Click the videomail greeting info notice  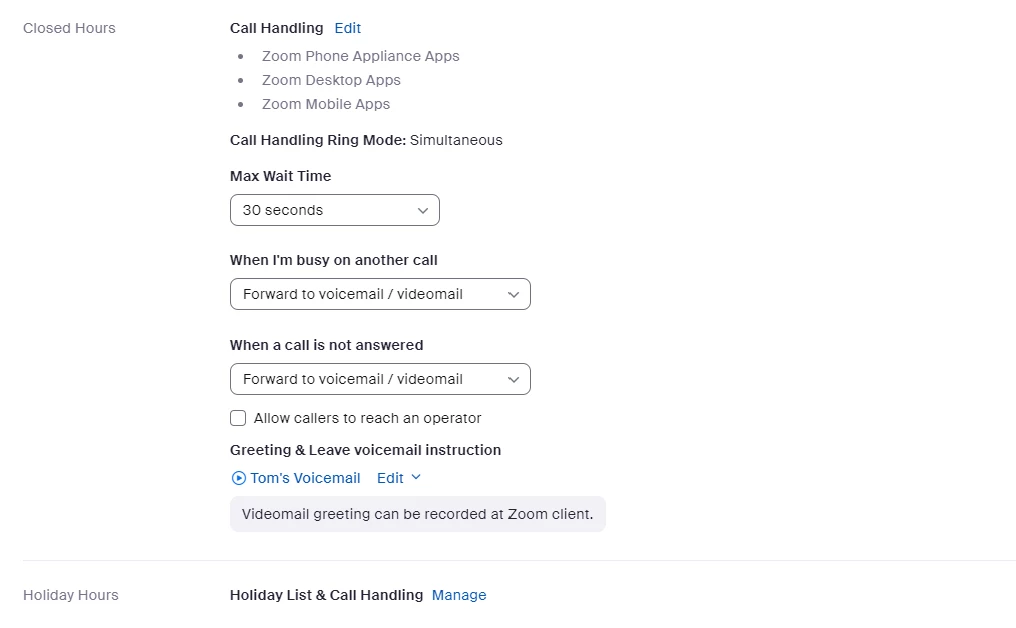(x=417, y=514)
